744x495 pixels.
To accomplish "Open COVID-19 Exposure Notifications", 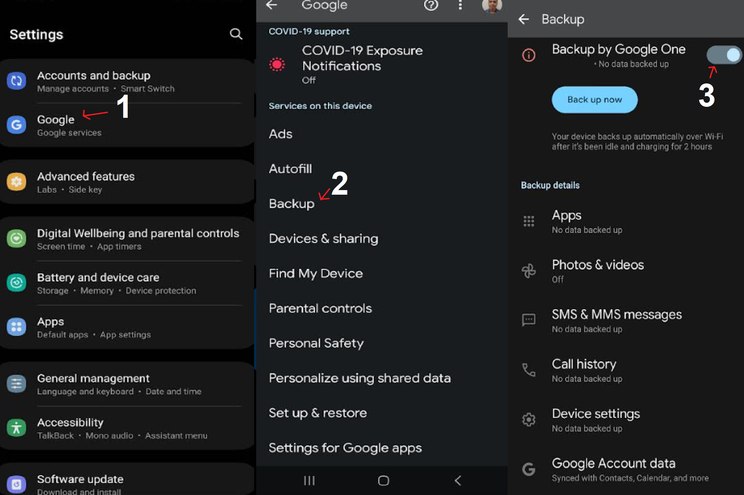I will [381, 64].
